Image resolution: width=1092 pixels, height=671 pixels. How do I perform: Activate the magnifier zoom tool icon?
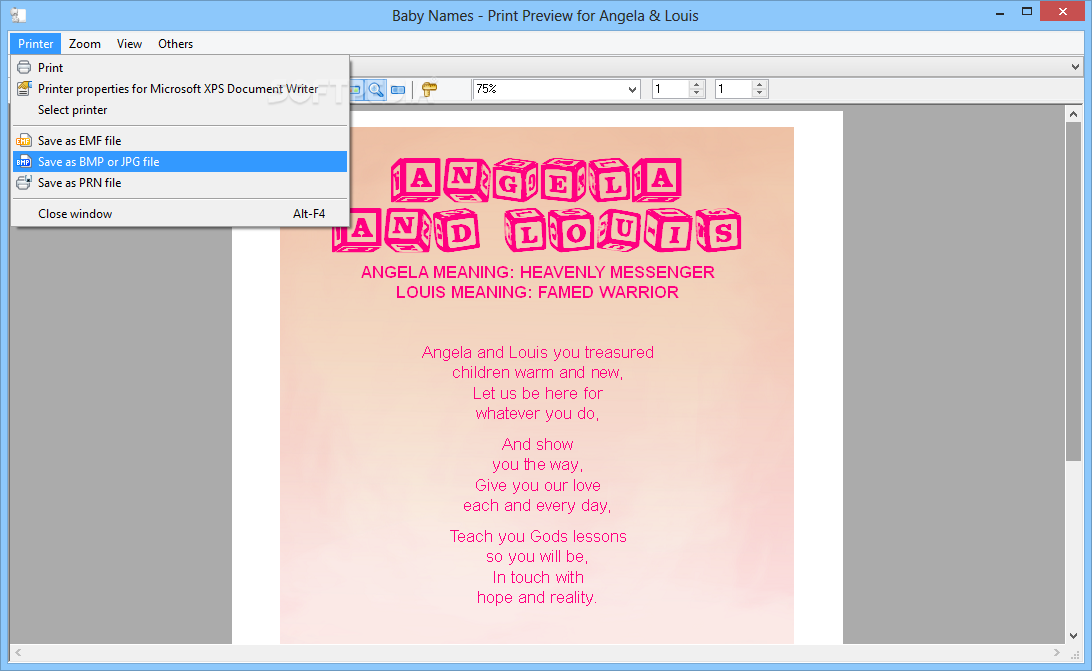pyautogui.click(x=376, y=89)
